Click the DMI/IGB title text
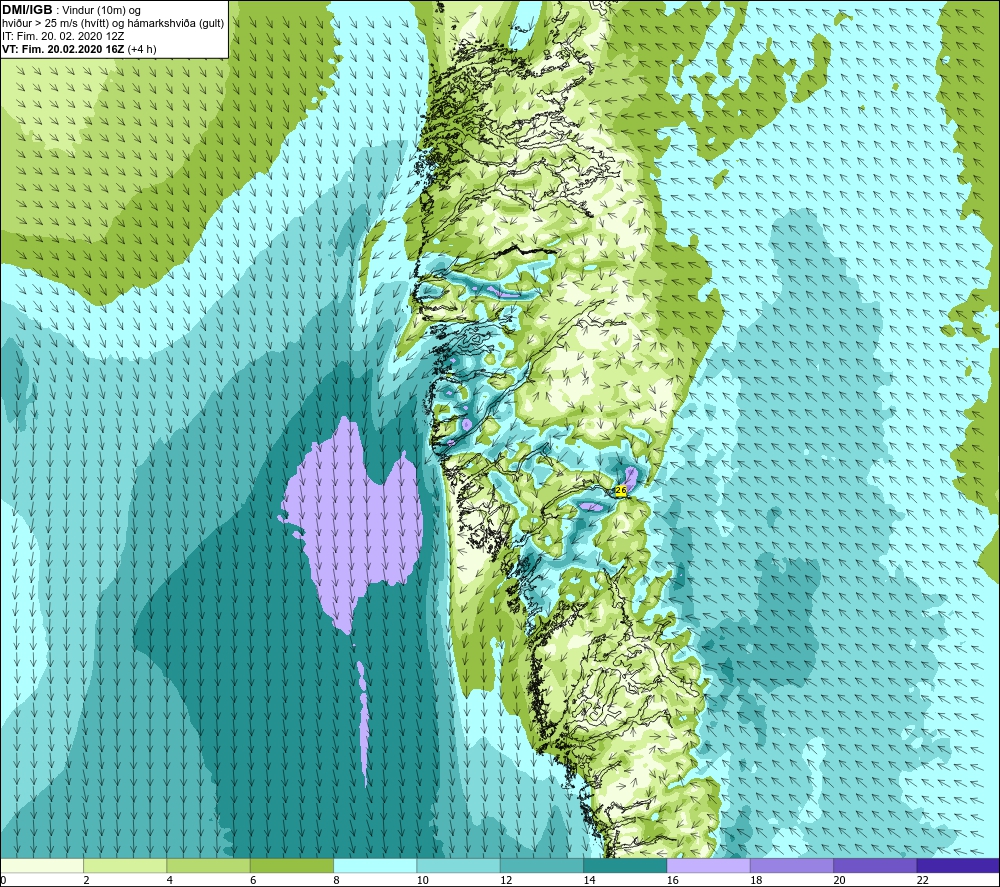 coord(27,10)
